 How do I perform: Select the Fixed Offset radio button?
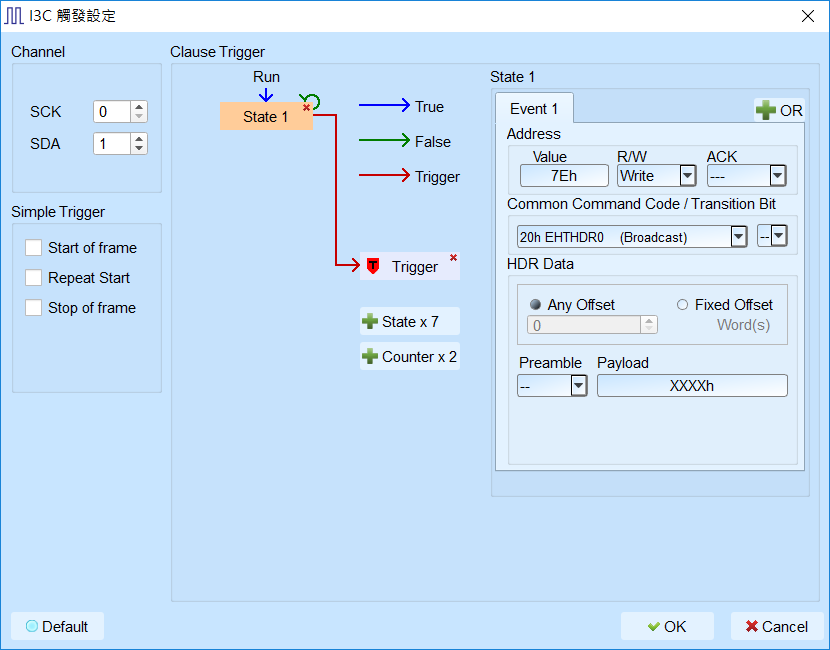[682, 305]
